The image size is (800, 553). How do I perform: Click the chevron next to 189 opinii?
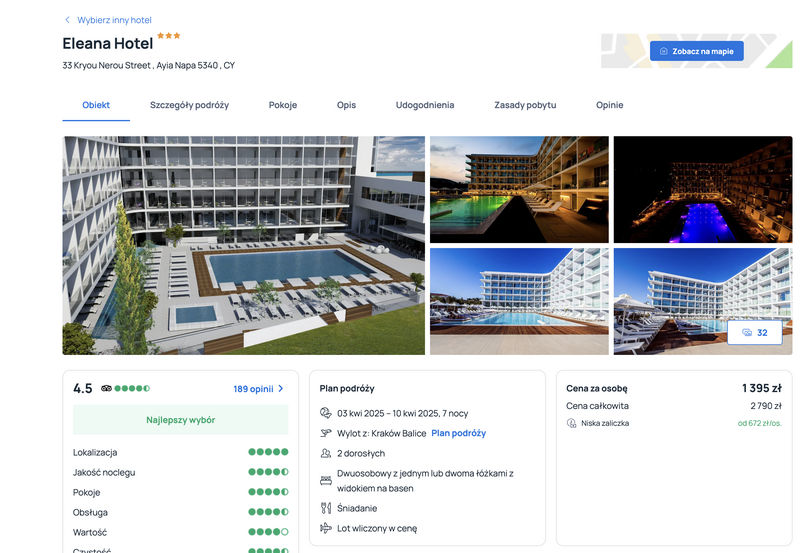click(281, 389)
